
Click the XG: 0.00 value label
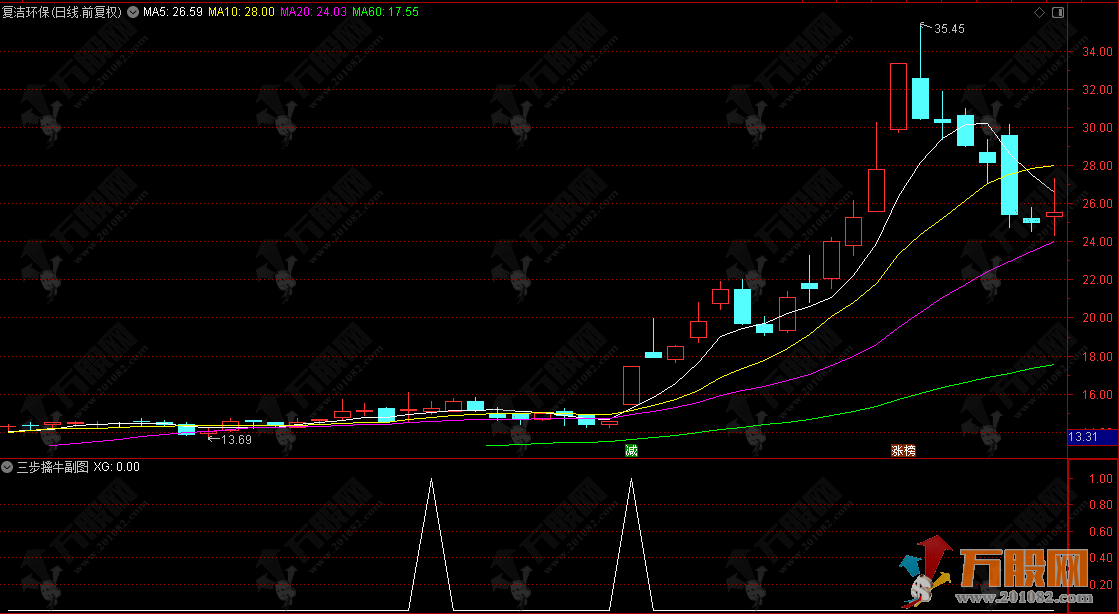click(116, 467)
